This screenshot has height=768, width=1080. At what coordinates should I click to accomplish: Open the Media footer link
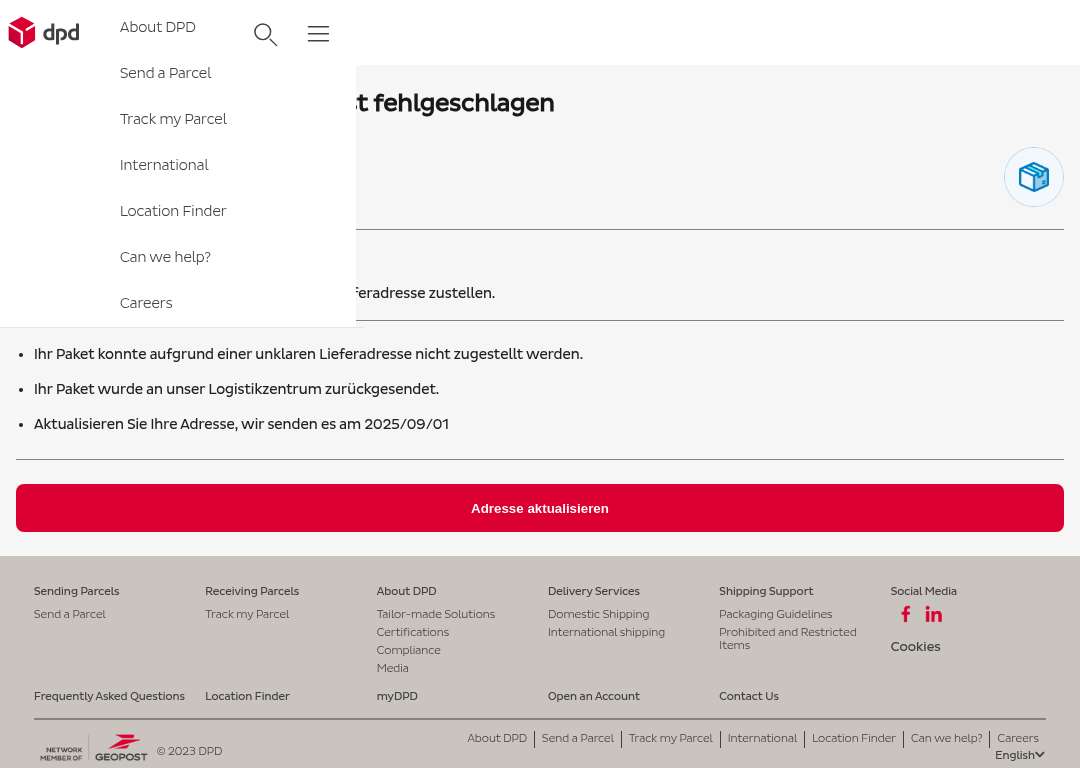393,667
